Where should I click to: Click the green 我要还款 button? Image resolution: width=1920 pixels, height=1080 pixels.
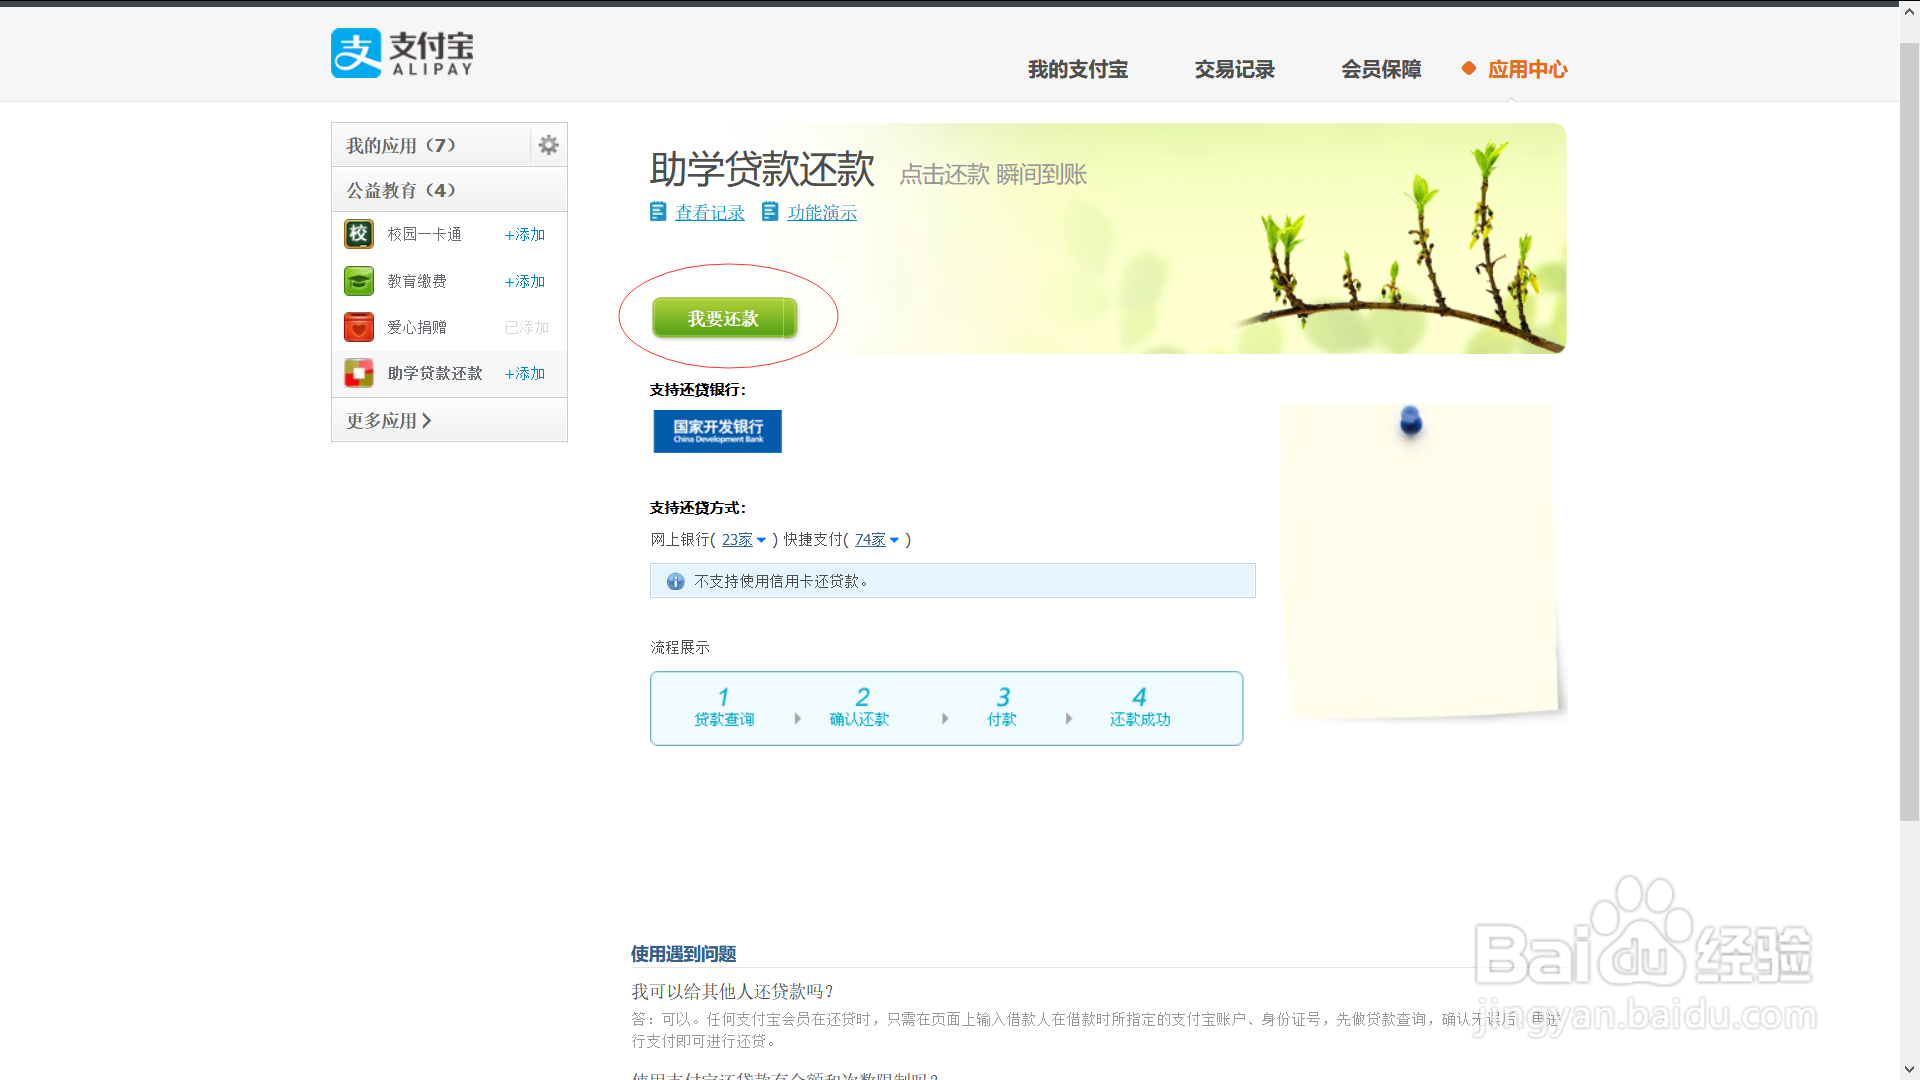coord(723,317)
